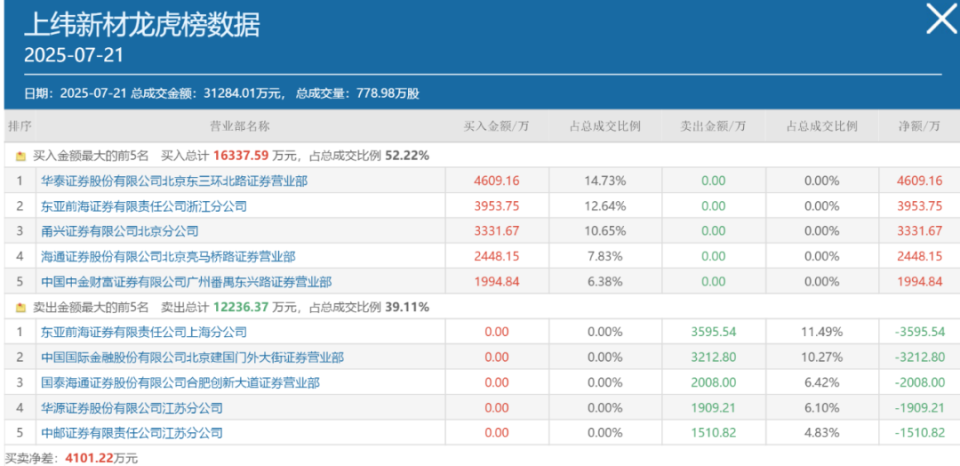Screen dimensions: 960x466
Task: Click the 39.11% sell proportion
Action: [x=407, y=307]
